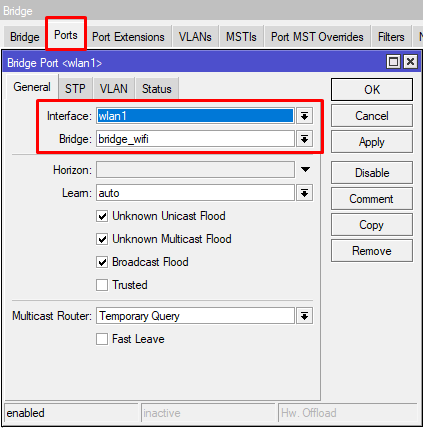Screen dimensions: 423x428
Task: Open the Multicast Router dropdown arrow
Action: [x=304, y=316]
